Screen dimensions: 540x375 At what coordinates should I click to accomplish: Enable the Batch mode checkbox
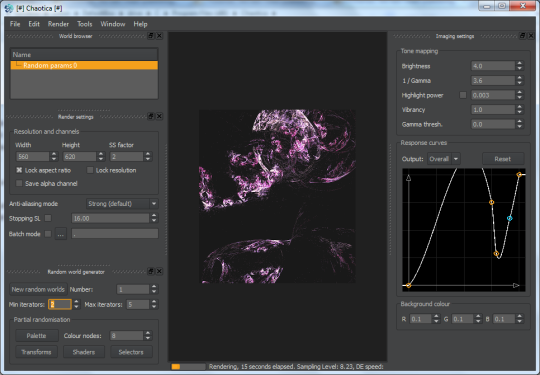pos(48,234)
